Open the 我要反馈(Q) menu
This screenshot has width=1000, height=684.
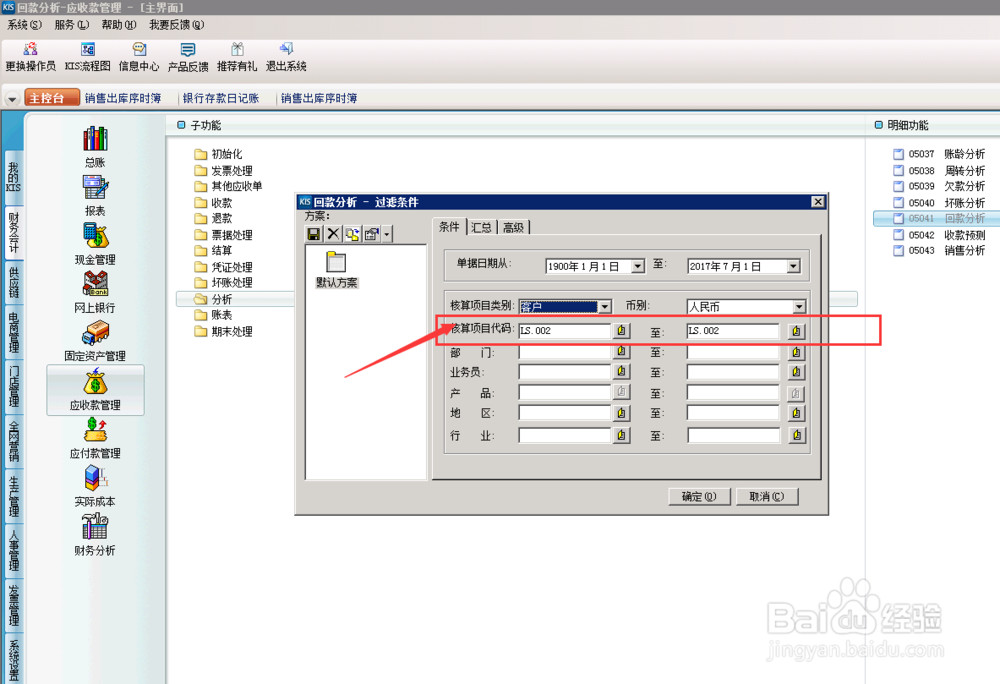[177, 25]
